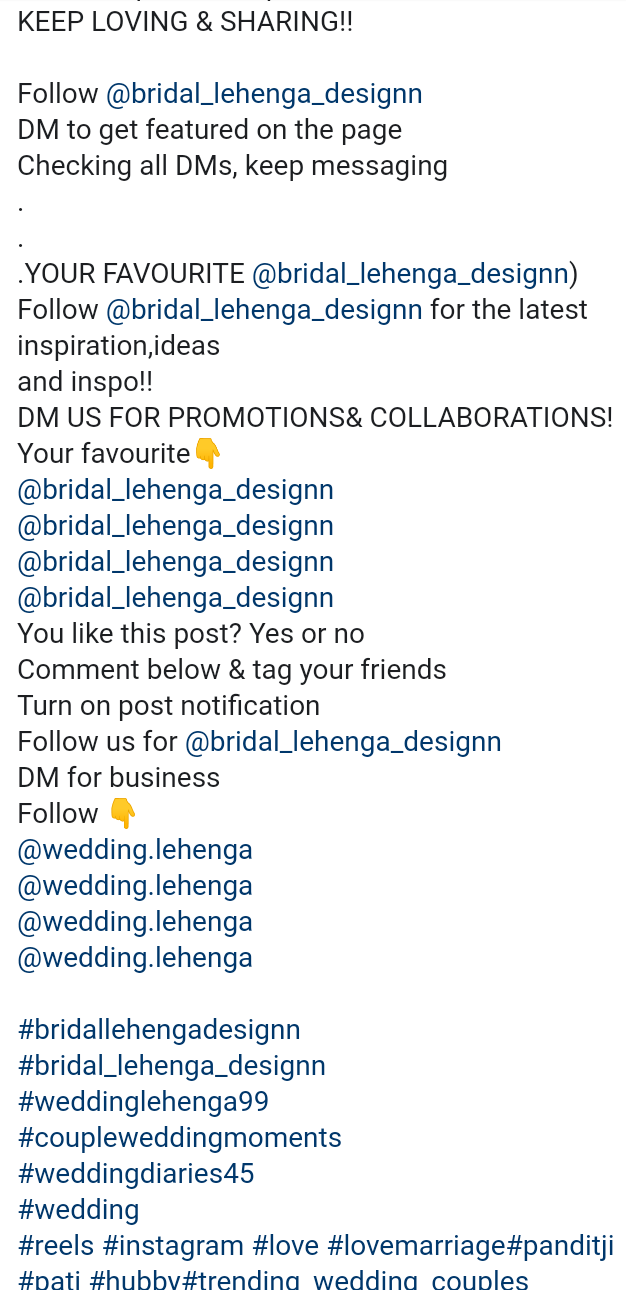Viewport: 626px width, 1290px height.
Task: Tap first @bridal_lehenga_designn under 'Your favourite' emoji line
Action: 176,490
